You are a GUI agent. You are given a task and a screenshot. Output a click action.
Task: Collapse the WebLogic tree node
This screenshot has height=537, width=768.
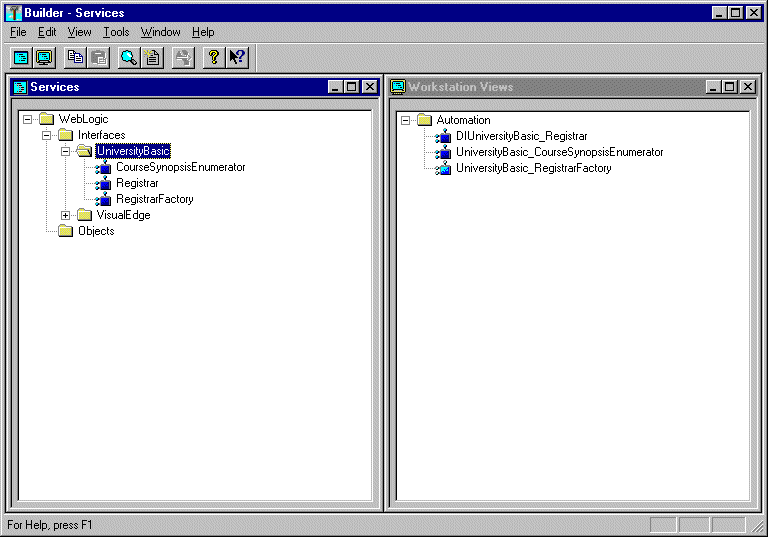click(x=28, y=119)
